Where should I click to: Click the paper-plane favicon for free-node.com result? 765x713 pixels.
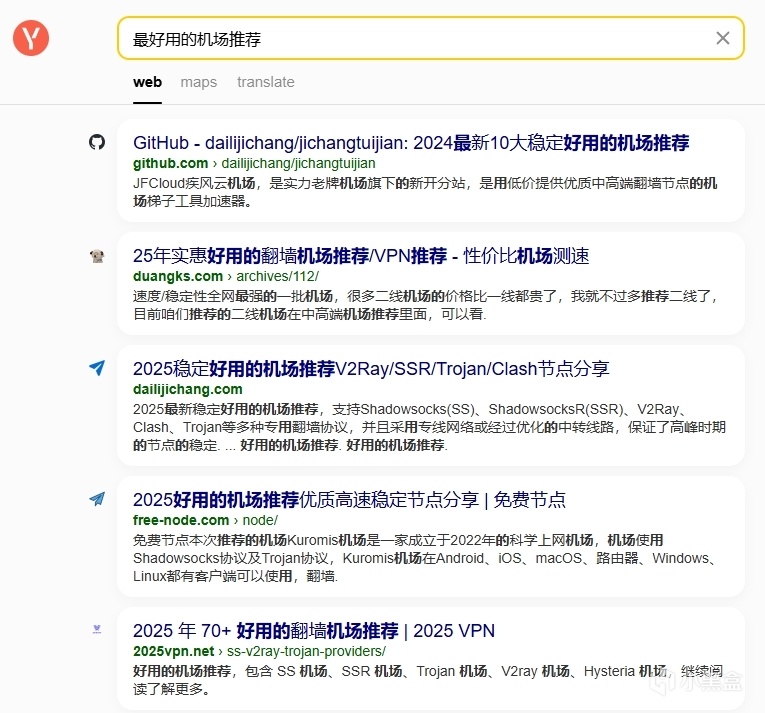97,499
